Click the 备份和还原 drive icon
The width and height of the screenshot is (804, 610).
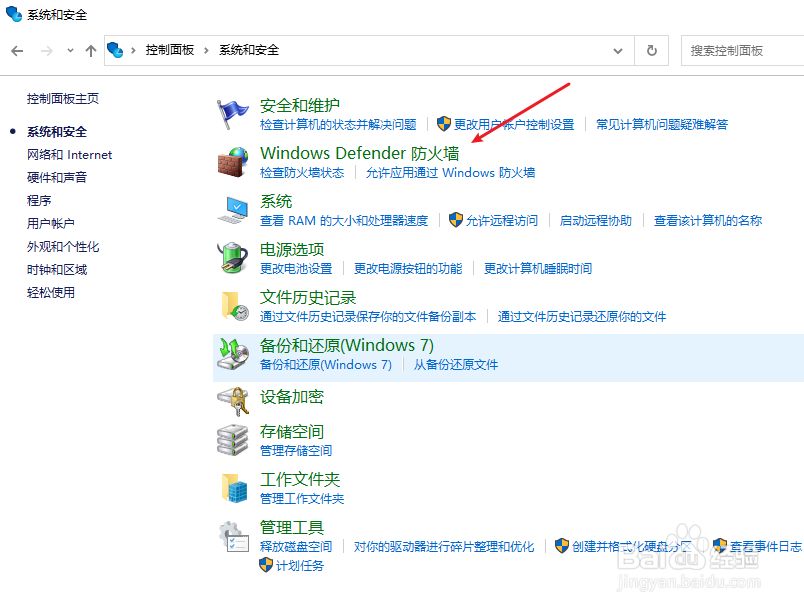(233, 354)
